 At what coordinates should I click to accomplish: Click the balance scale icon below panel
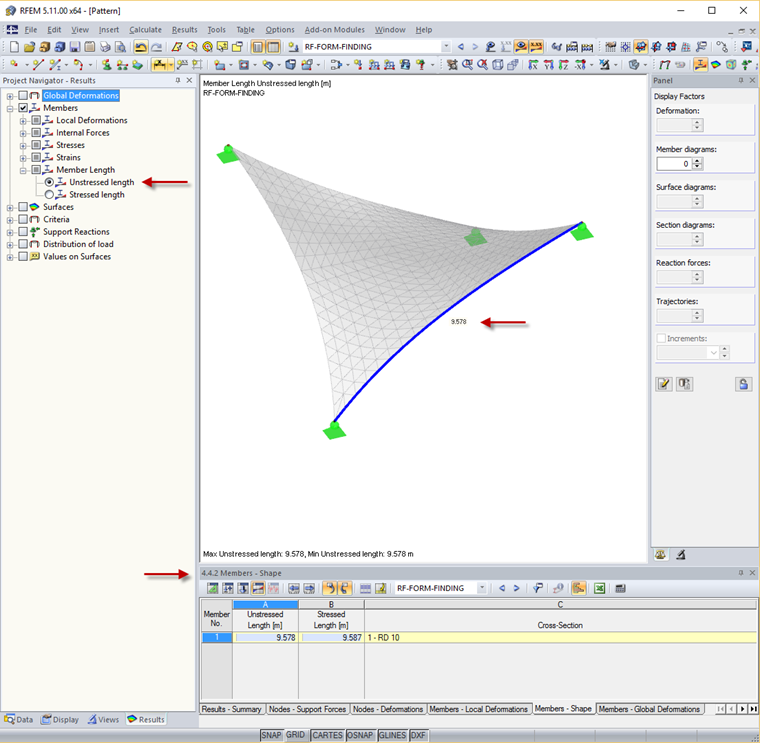pos(660,555)
